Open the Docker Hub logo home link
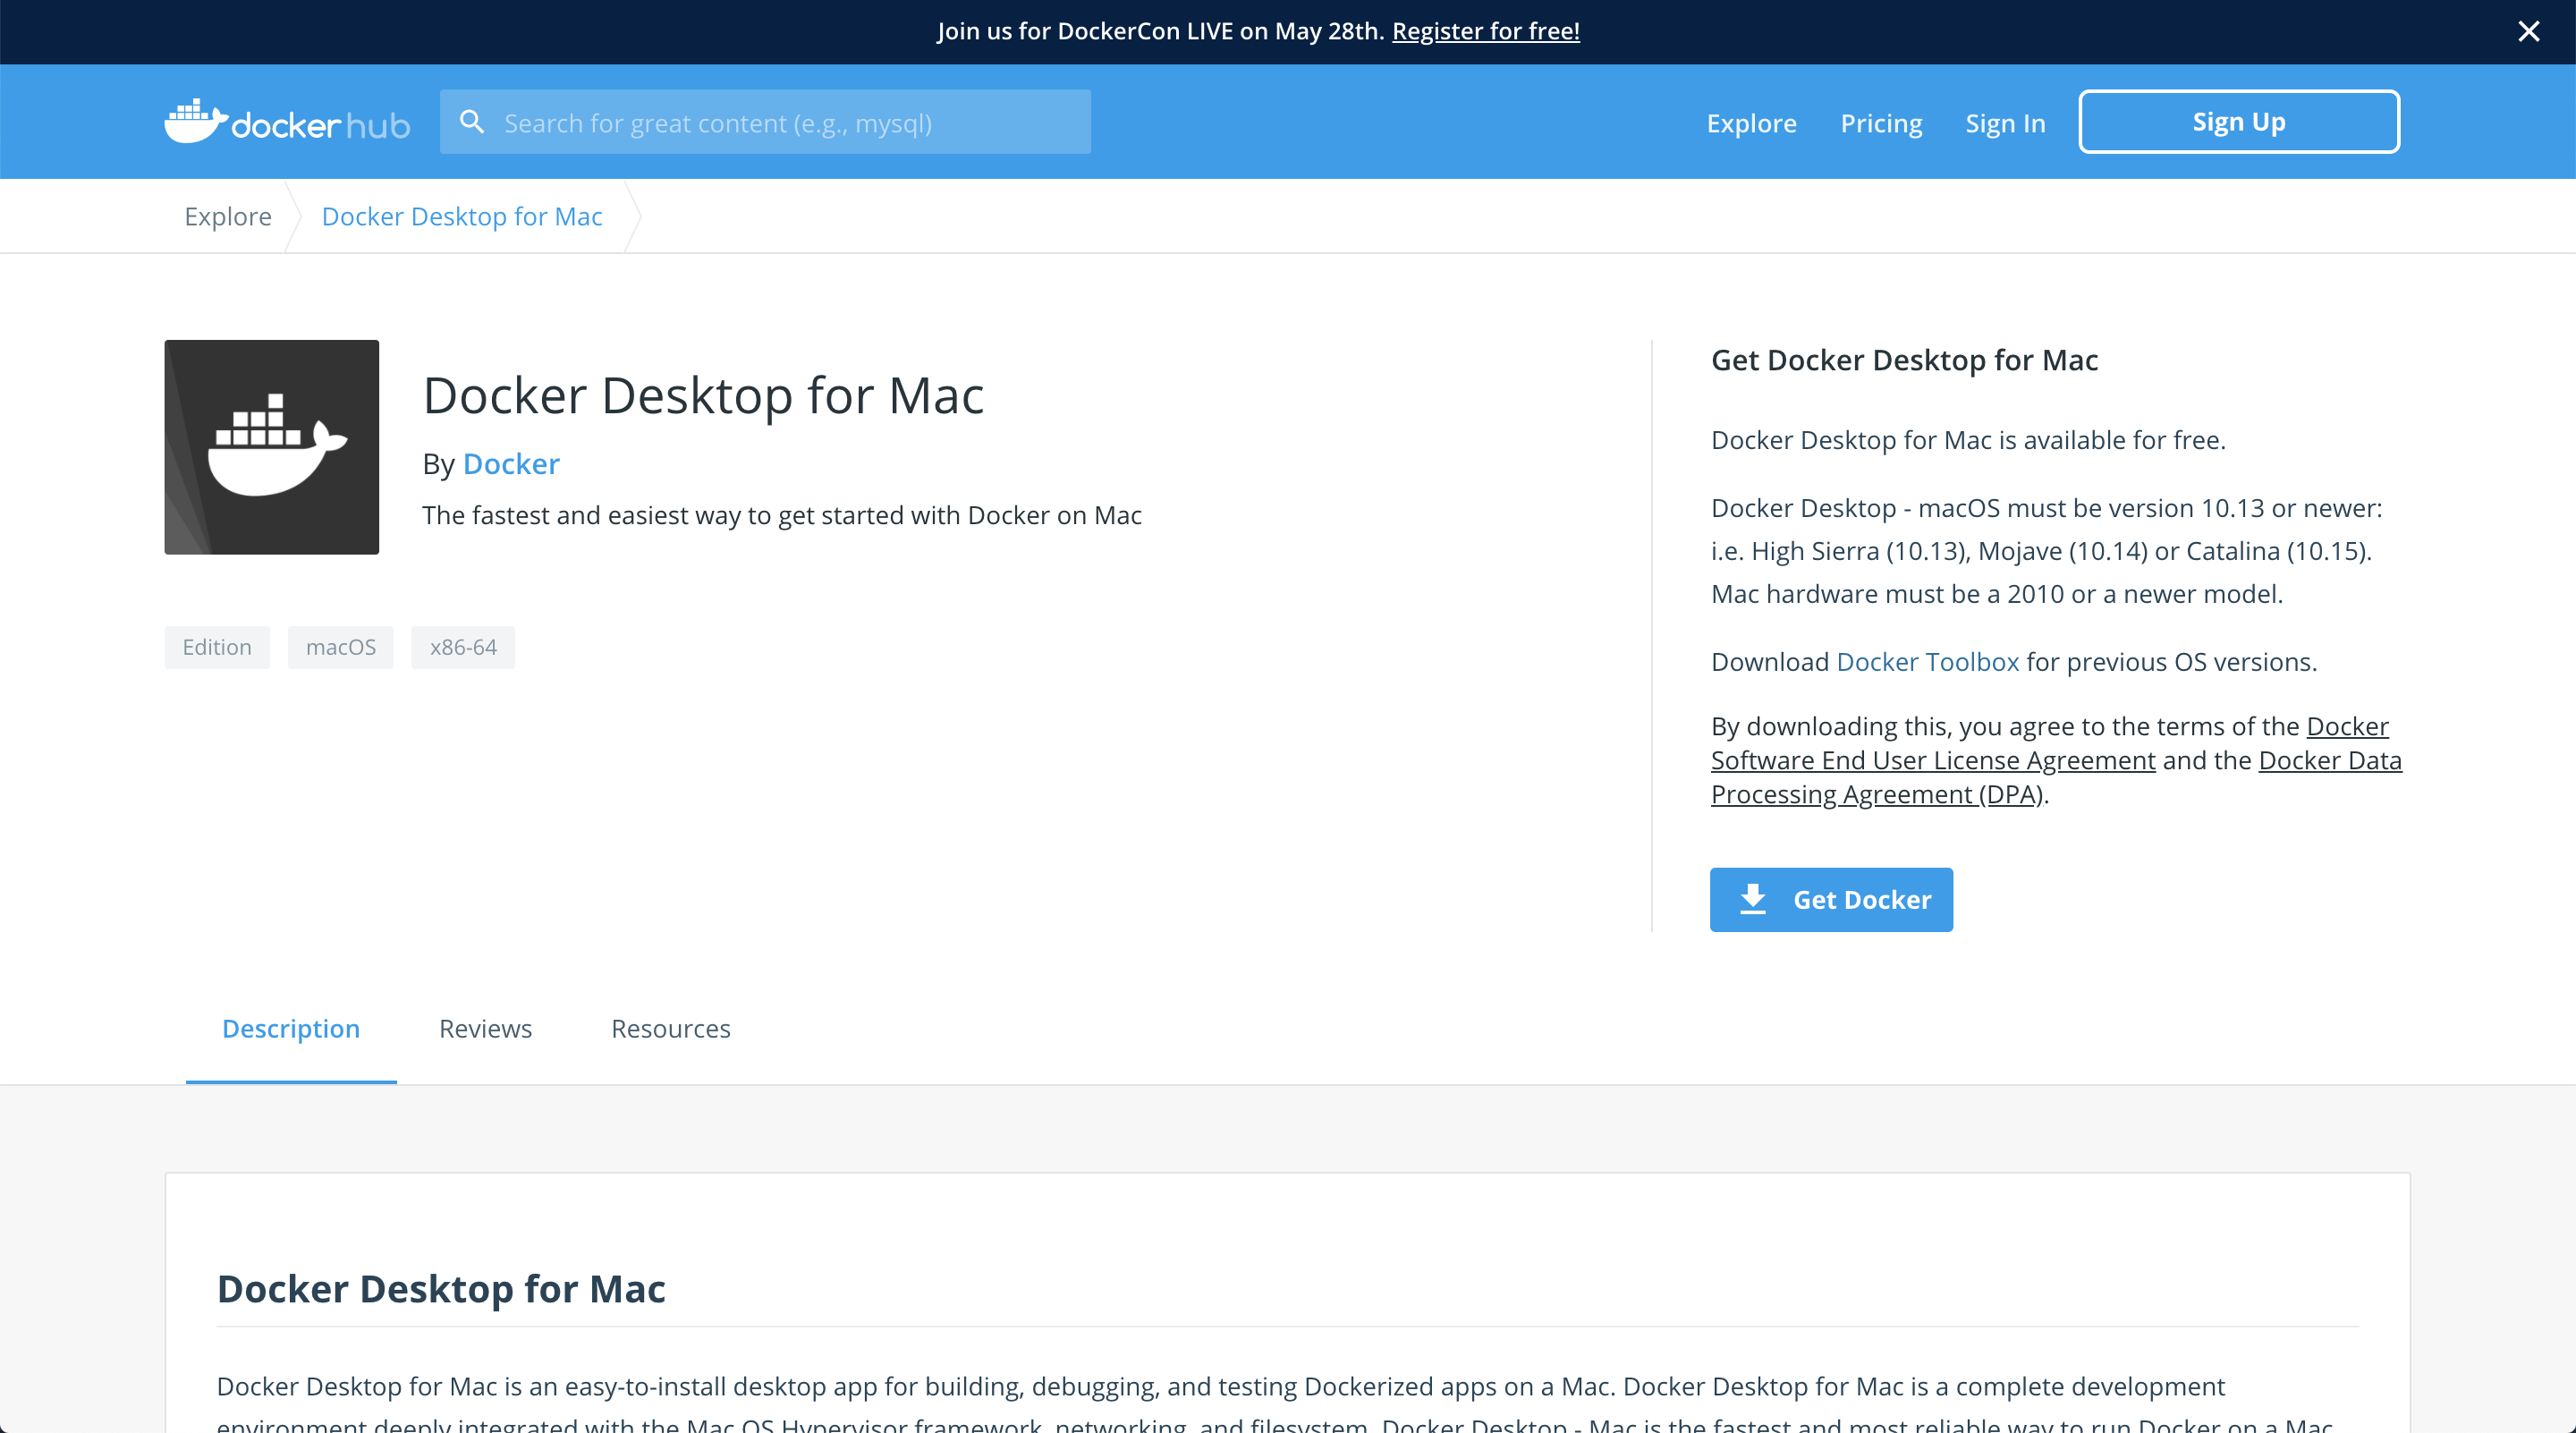The height and width of the screenshot is (1433, 2576). 287,122
